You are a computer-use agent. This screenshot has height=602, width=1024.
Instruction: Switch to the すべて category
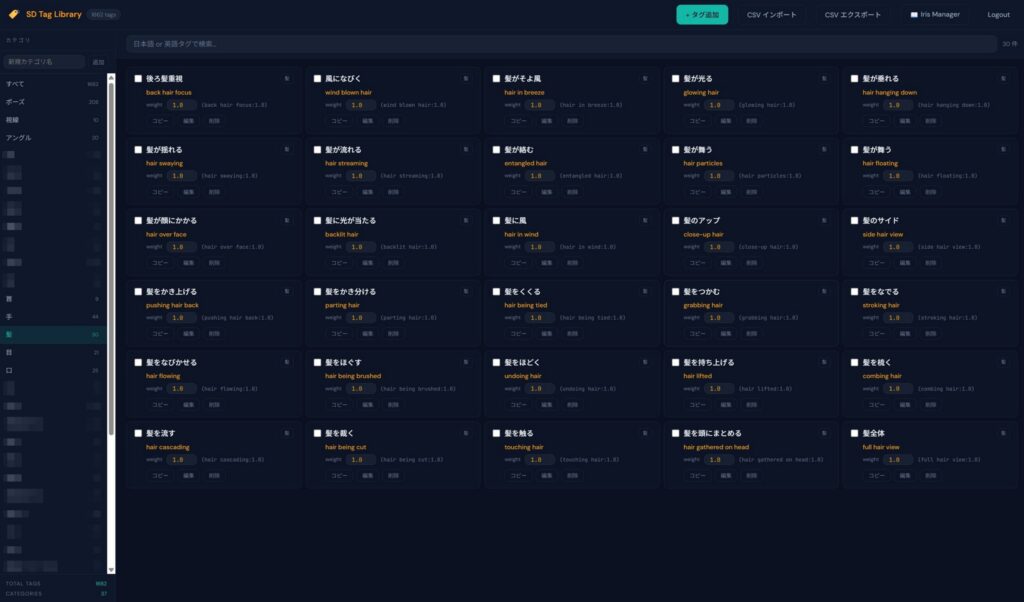point(16,84)
